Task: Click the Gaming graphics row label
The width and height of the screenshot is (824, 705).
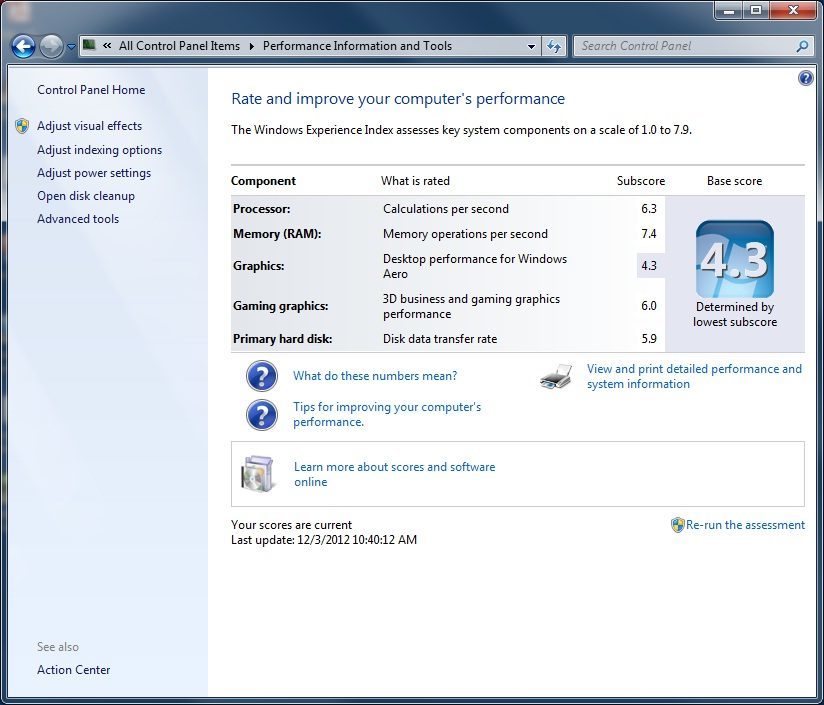Action: 281,306
